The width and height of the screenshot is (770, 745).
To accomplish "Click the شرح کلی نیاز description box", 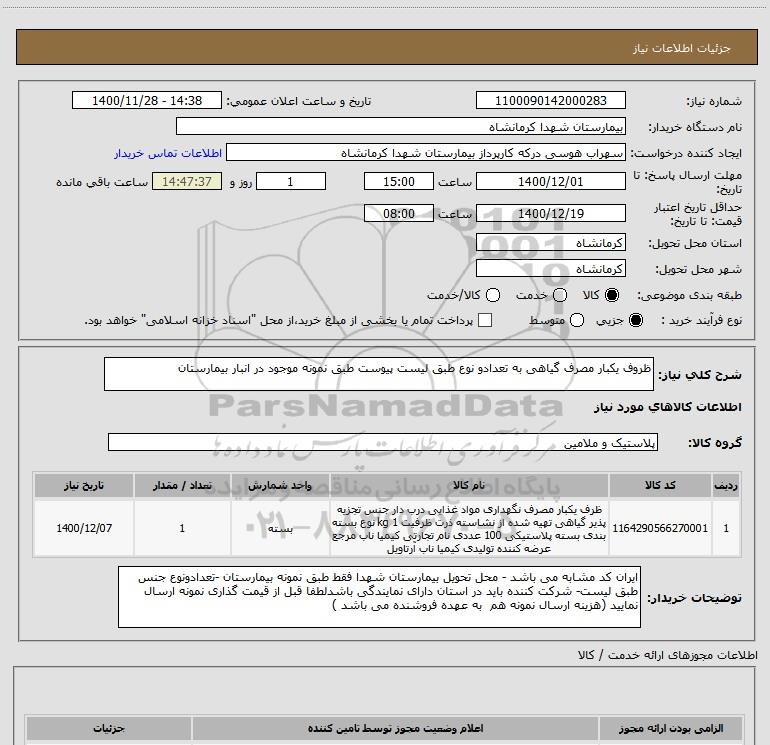I will tap(379, 374).
